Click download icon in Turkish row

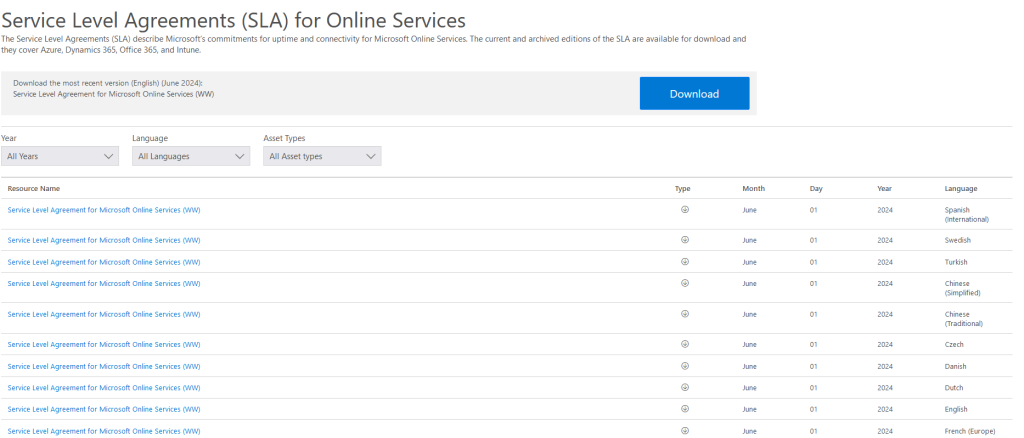tap(684, 261)
